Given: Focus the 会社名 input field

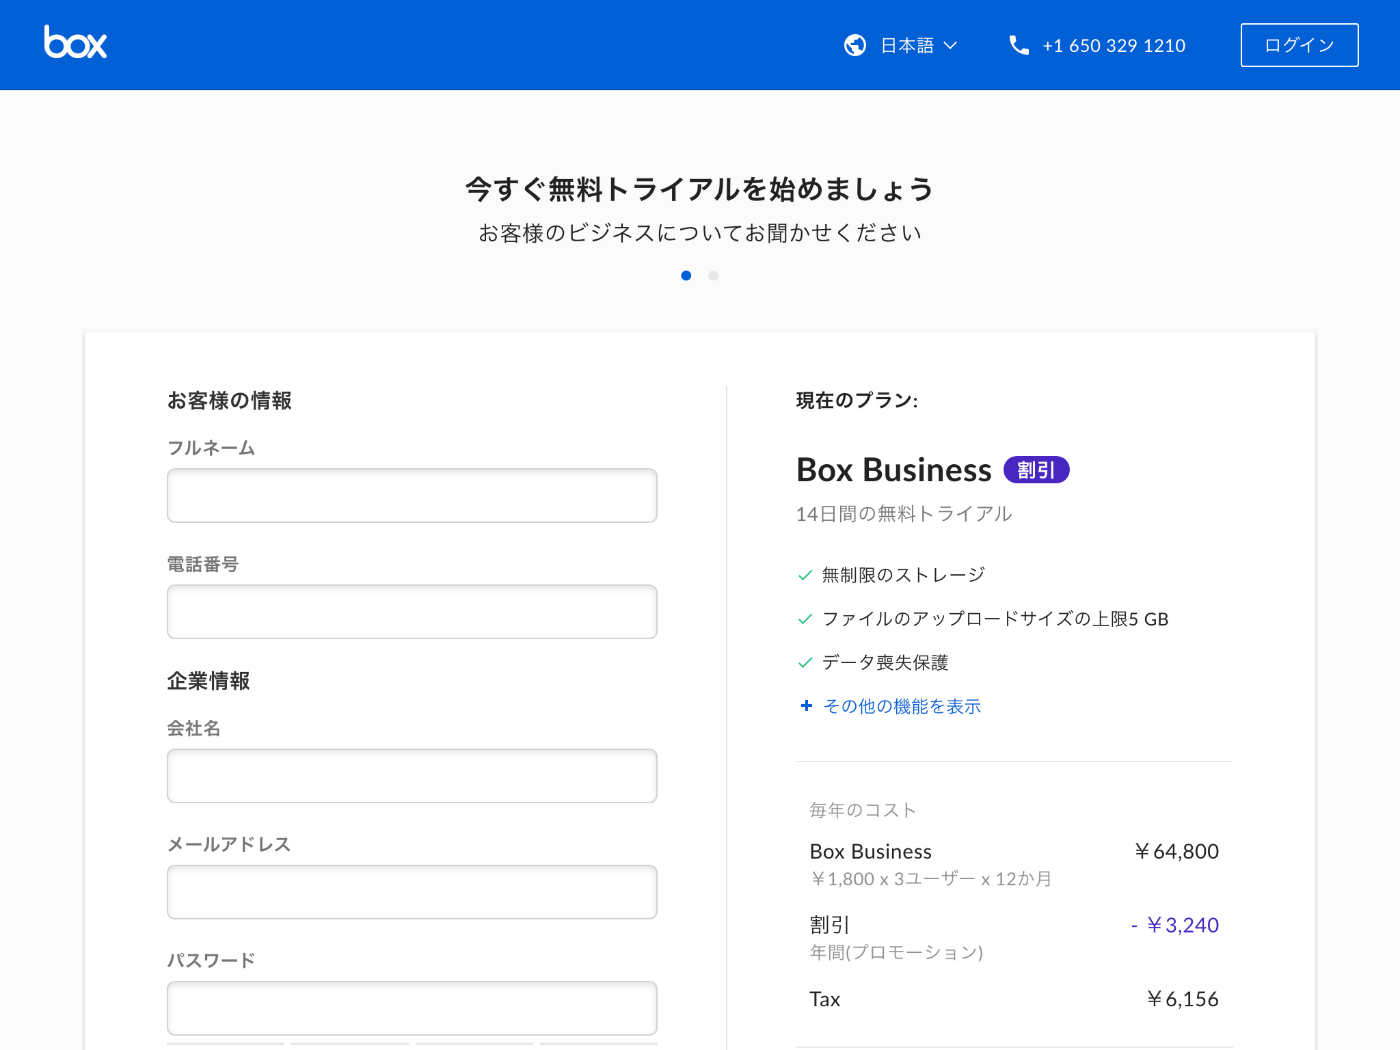Looking at the screenshot, I should [x=412, y=775].
